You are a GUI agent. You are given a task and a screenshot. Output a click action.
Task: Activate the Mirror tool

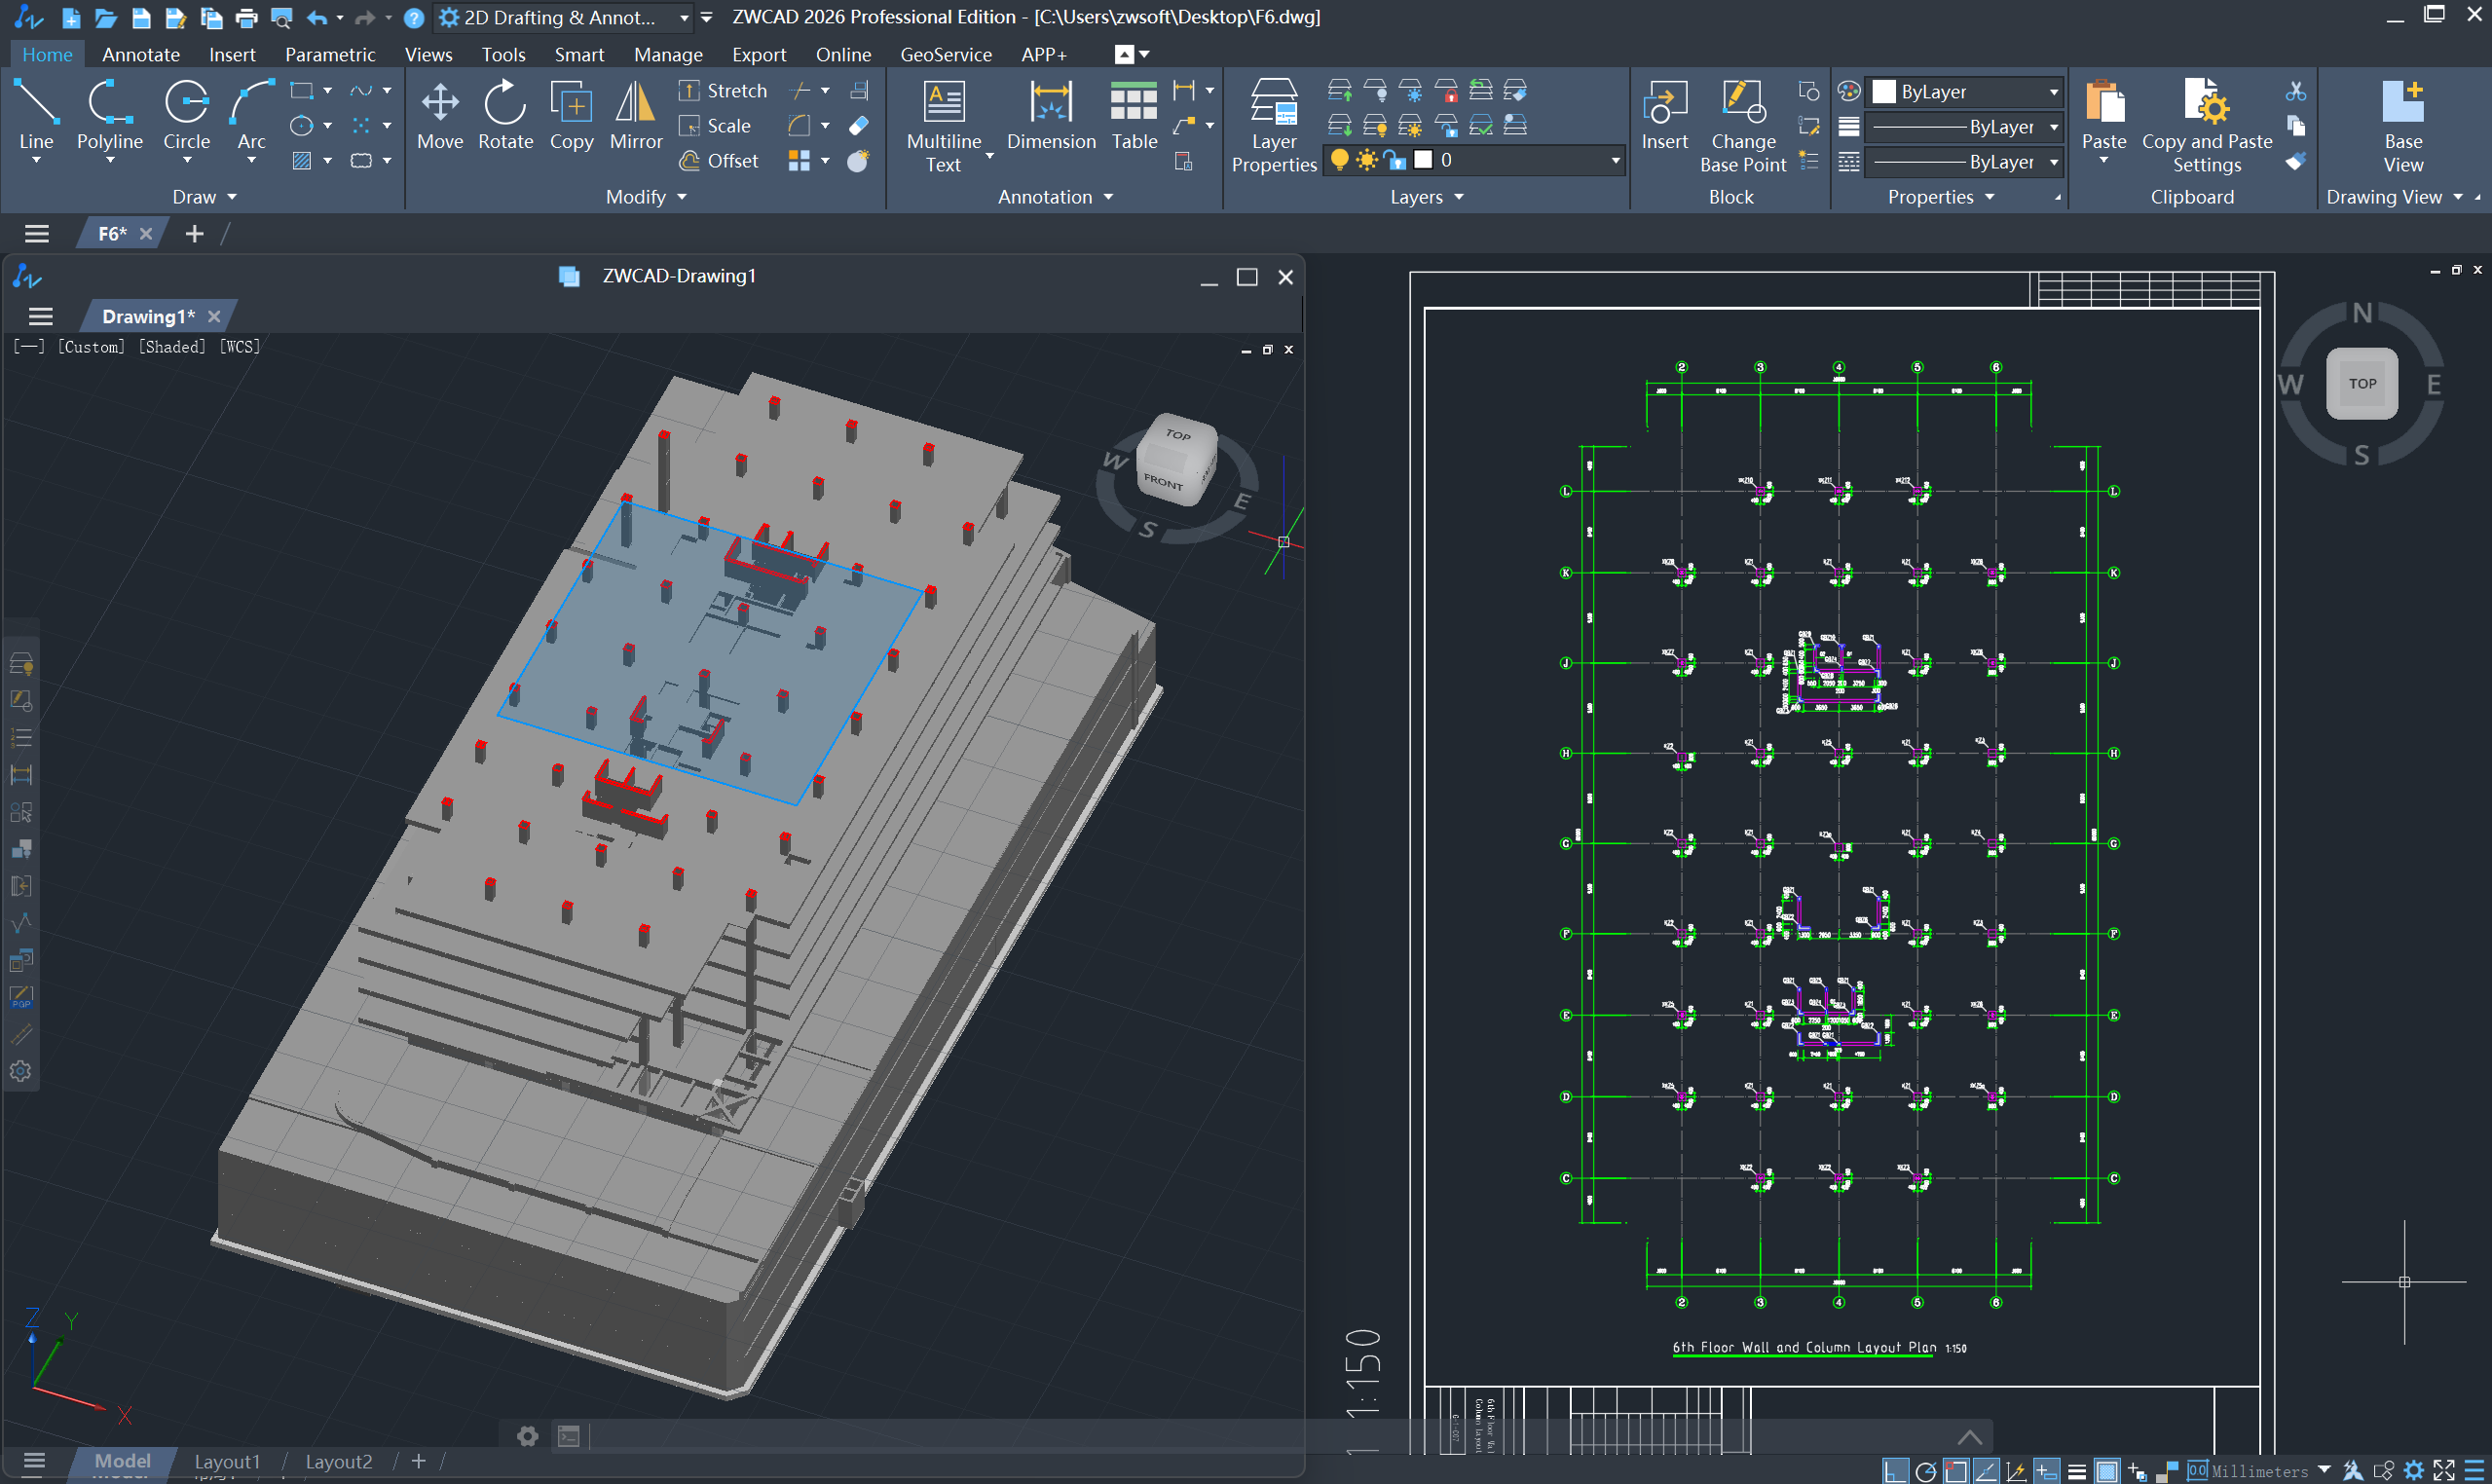pyautogui.click(x=636, y=115)
